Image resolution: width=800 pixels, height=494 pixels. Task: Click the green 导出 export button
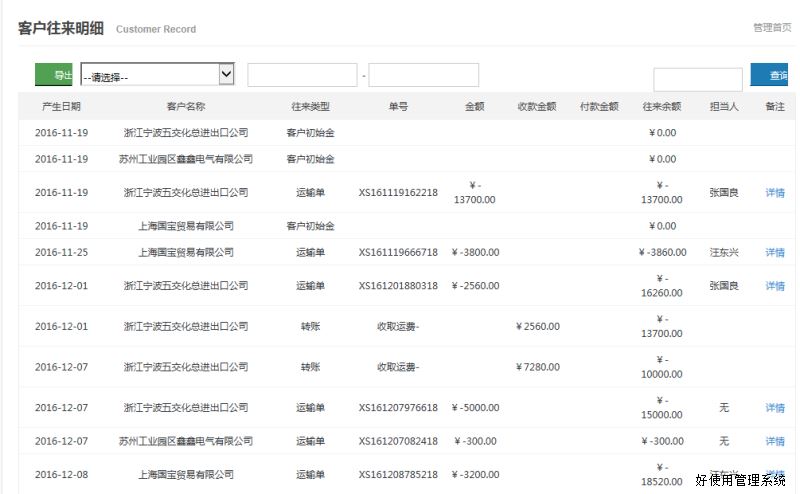click(54, 75)
